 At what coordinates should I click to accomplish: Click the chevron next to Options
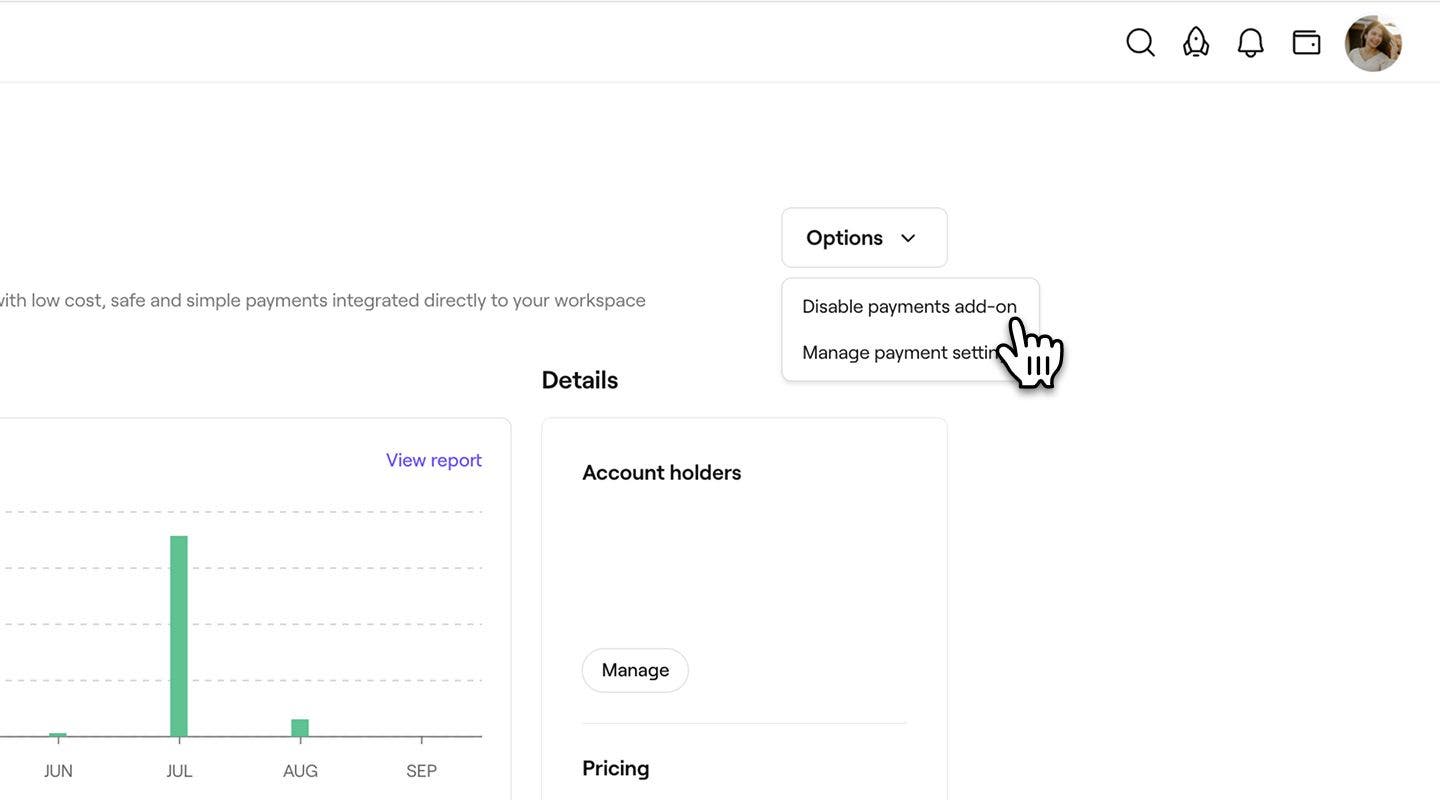(x=907, y=237)
